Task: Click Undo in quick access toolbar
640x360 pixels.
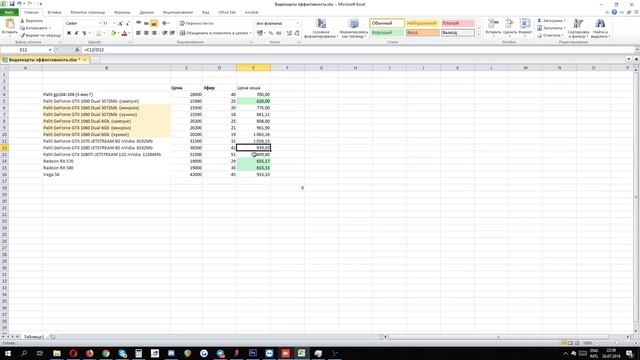Action: (19, 4)
